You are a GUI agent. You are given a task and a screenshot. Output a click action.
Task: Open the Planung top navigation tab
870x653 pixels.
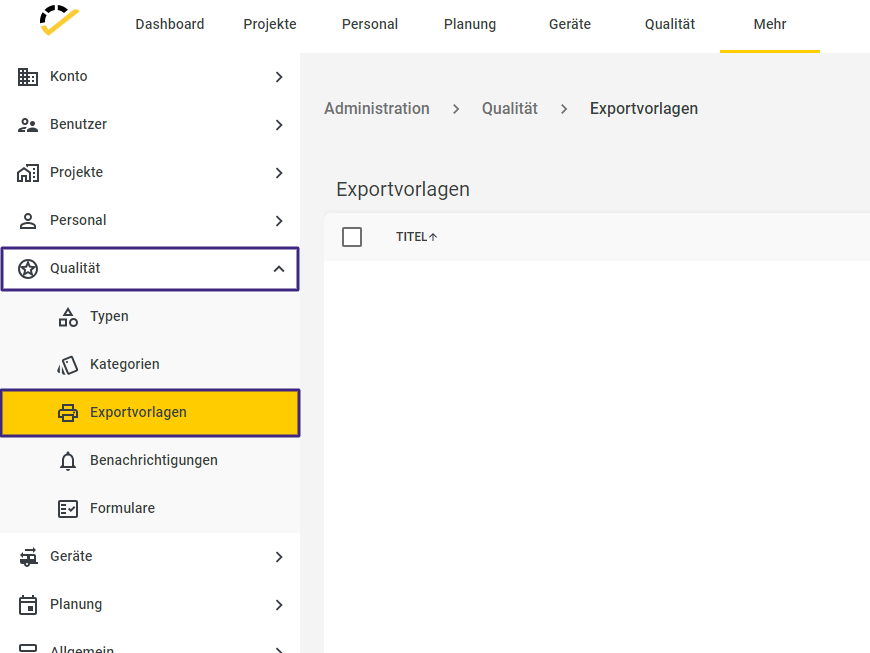pyautogui.click(x=470, y=24)
